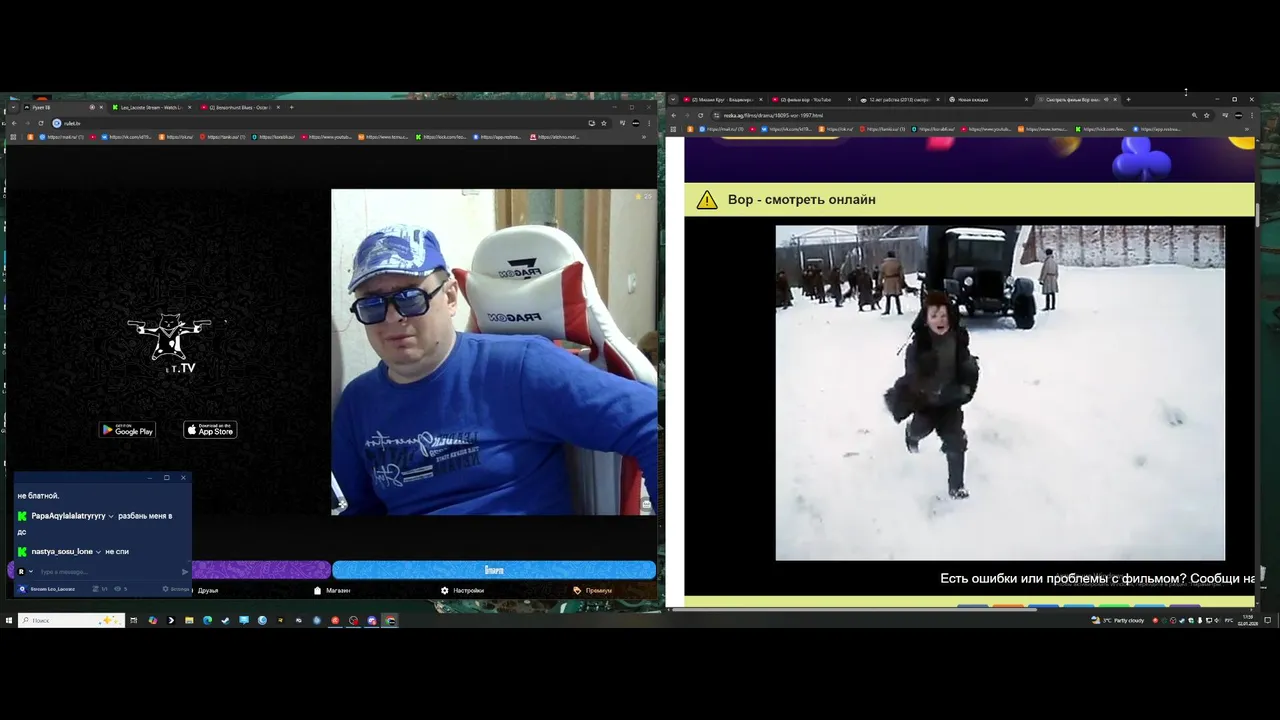Reload the page in the left browser
Image resolution: width=1280 pixels, height=720 pixels.
tap(41, 123)
